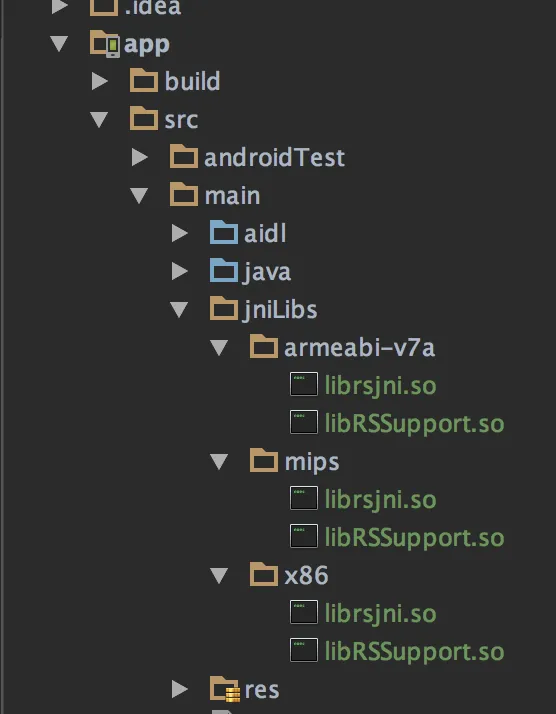Click the mips folder icon

click(x=264, y=460)
